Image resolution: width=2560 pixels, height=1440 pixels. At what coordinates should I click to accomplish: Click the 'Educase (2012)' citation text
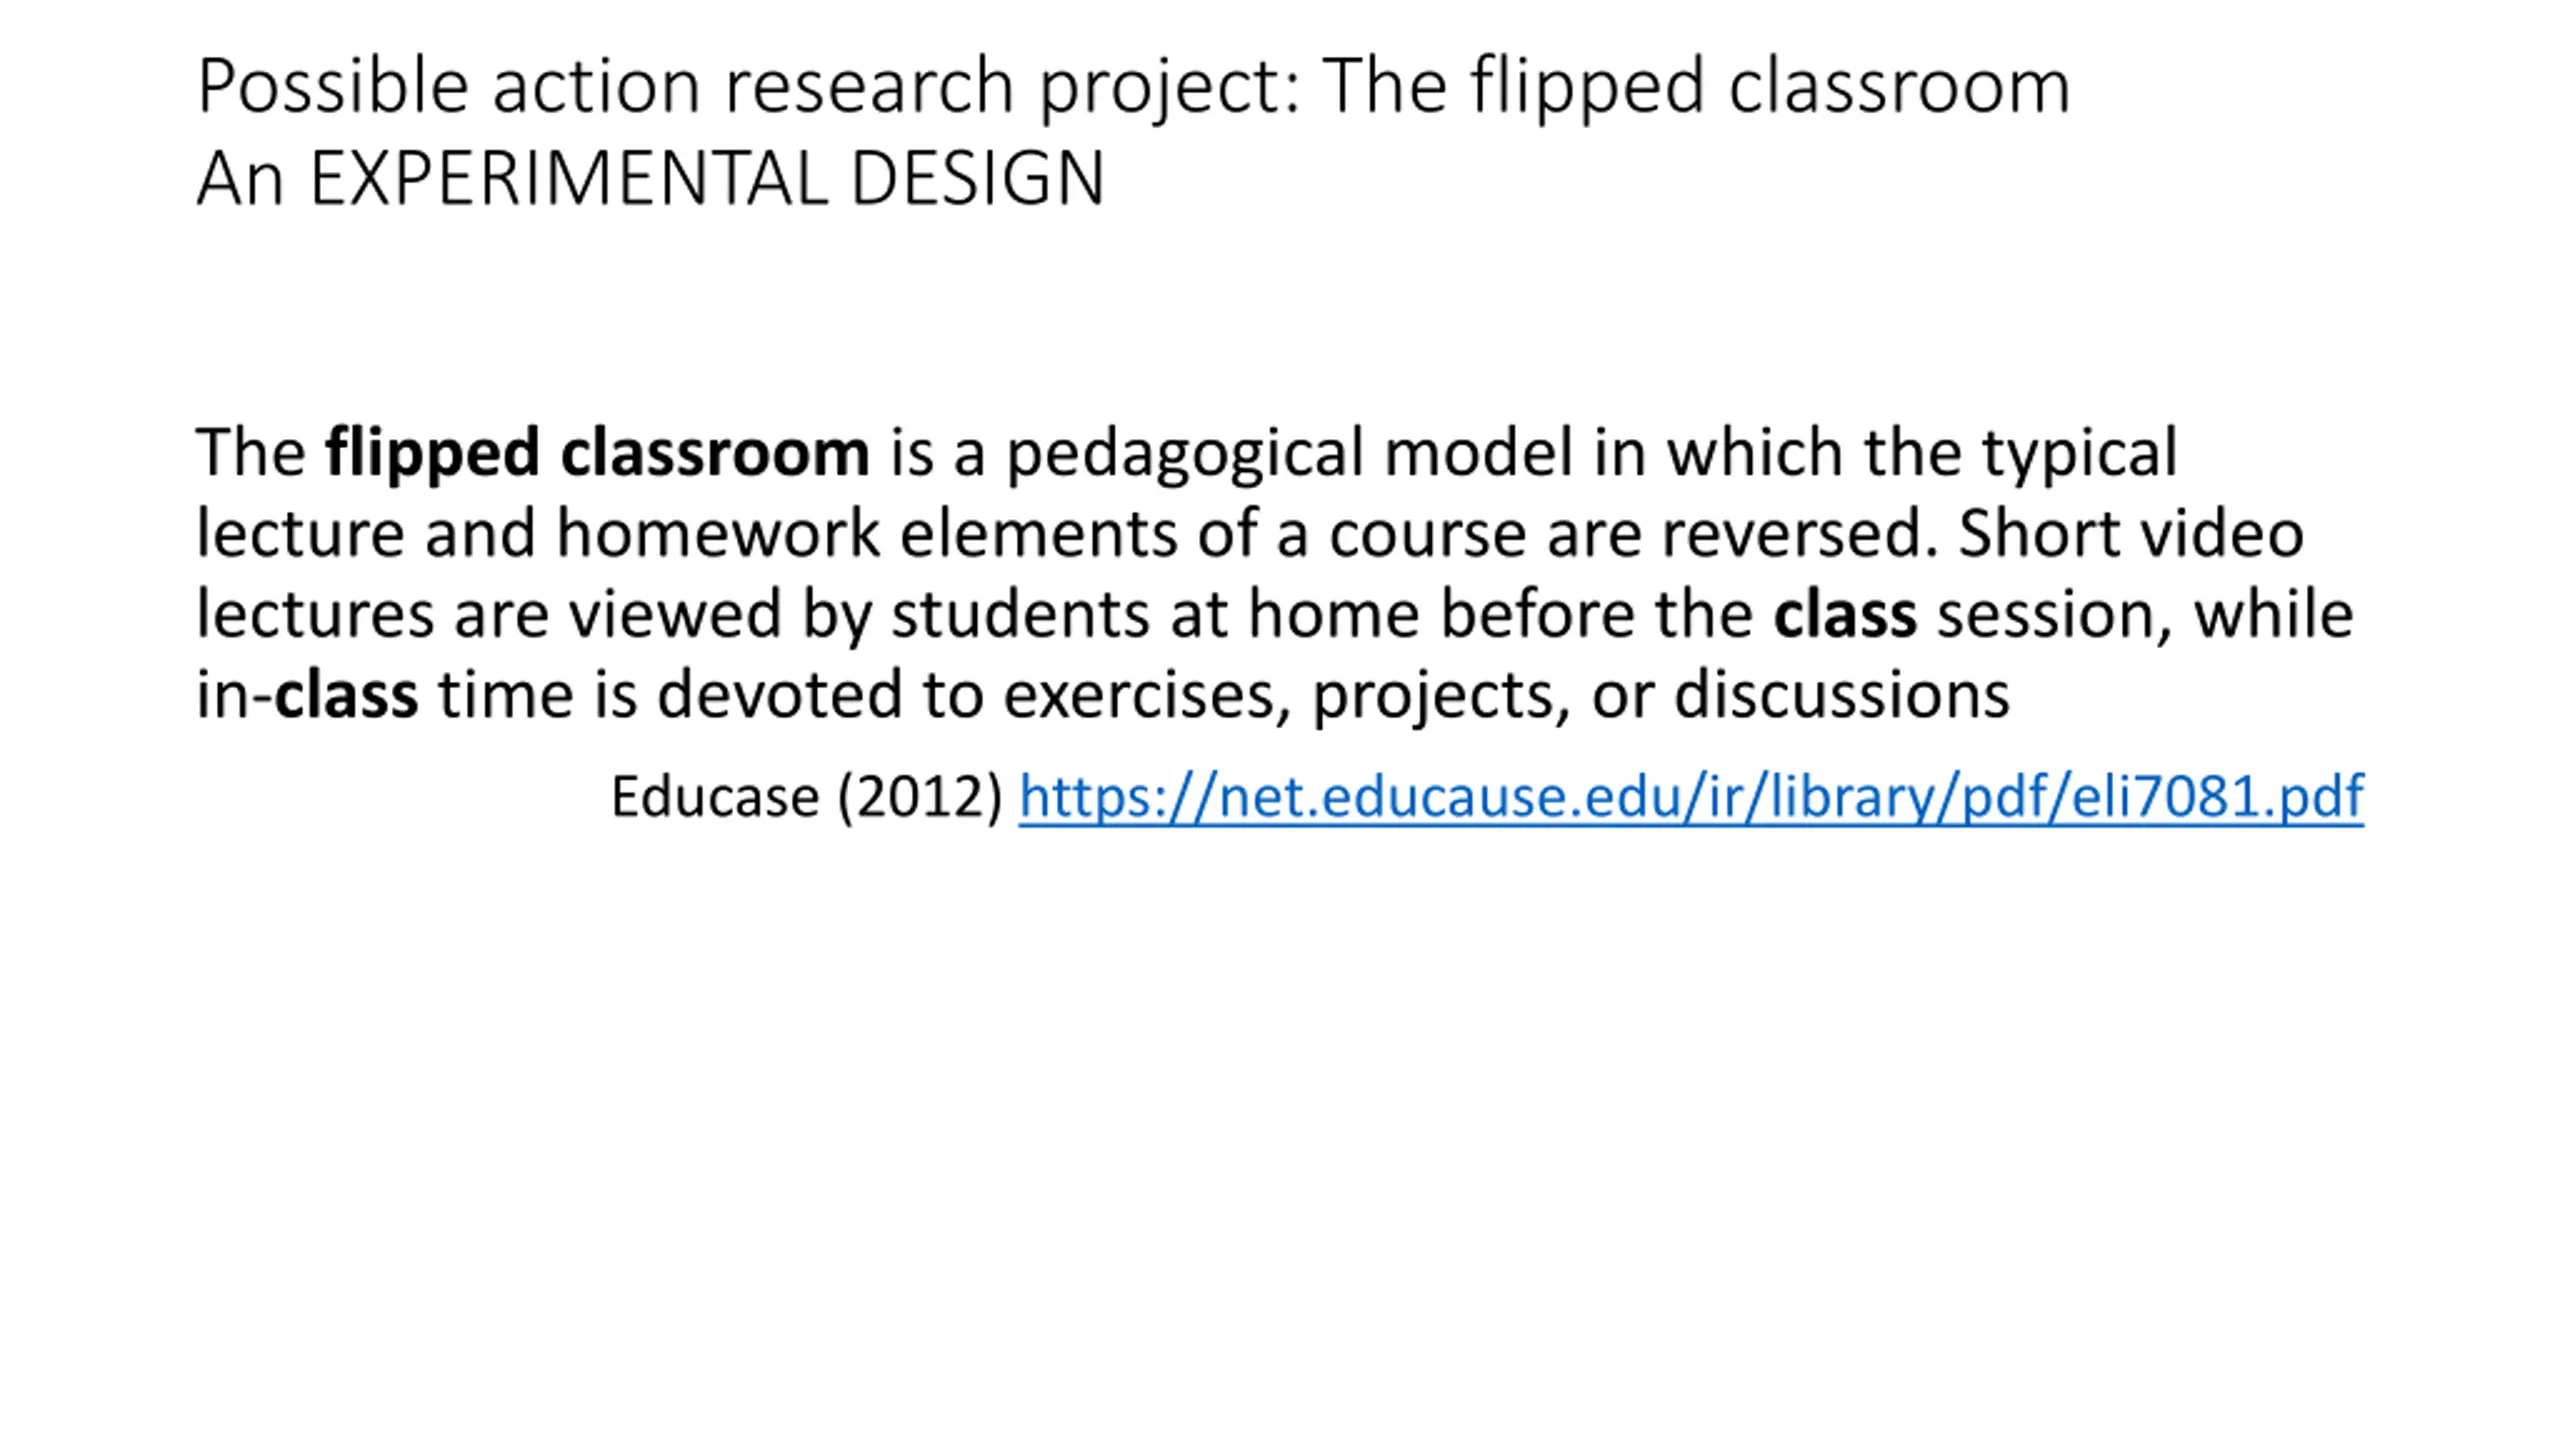click(x=806, y=797)
